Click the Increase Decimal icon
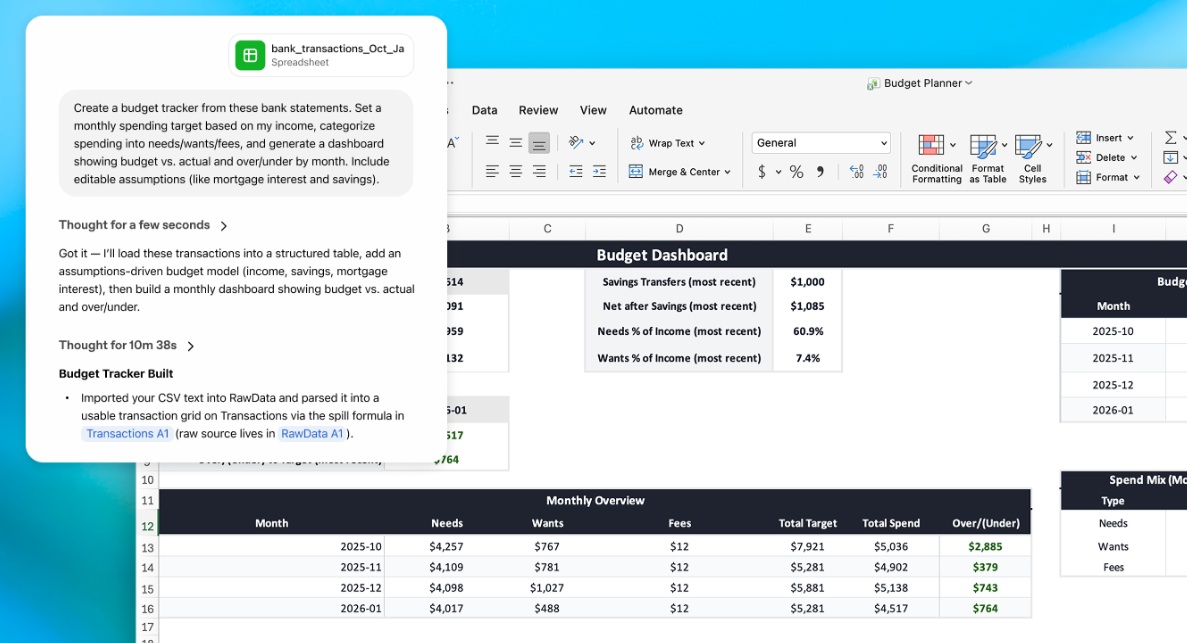The height and width of the screenshot is (643, 1187). point(854,170)
